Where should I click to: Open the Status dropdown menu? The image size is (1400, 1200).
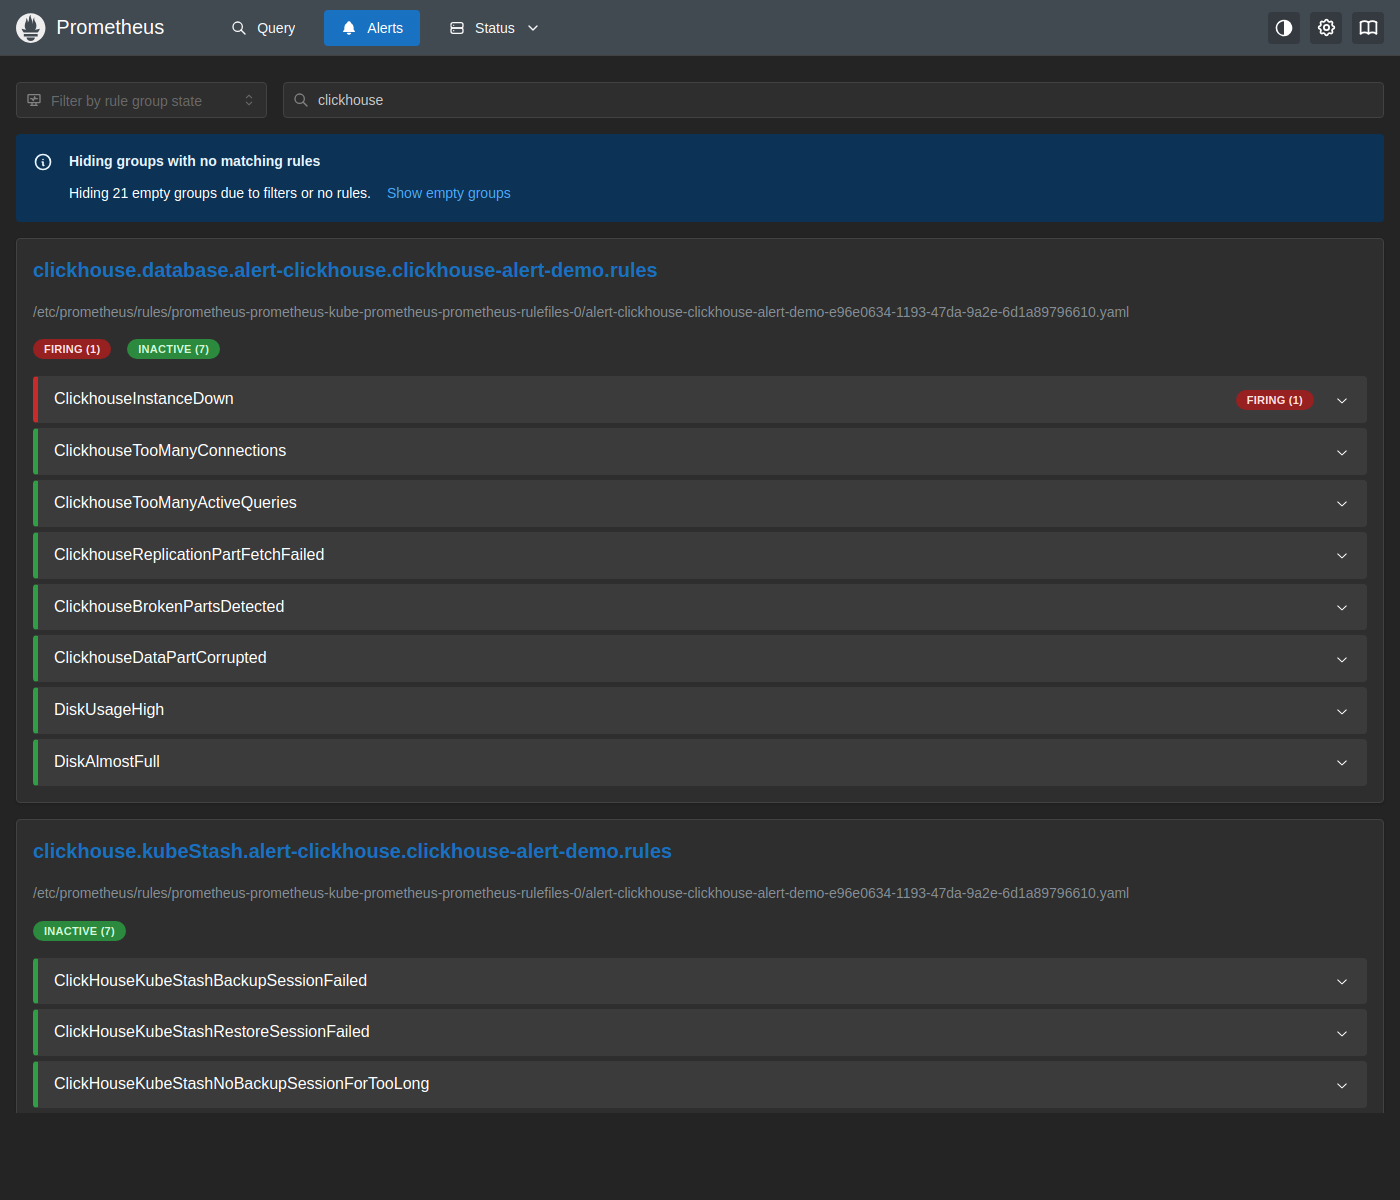(x=494, y=28)
